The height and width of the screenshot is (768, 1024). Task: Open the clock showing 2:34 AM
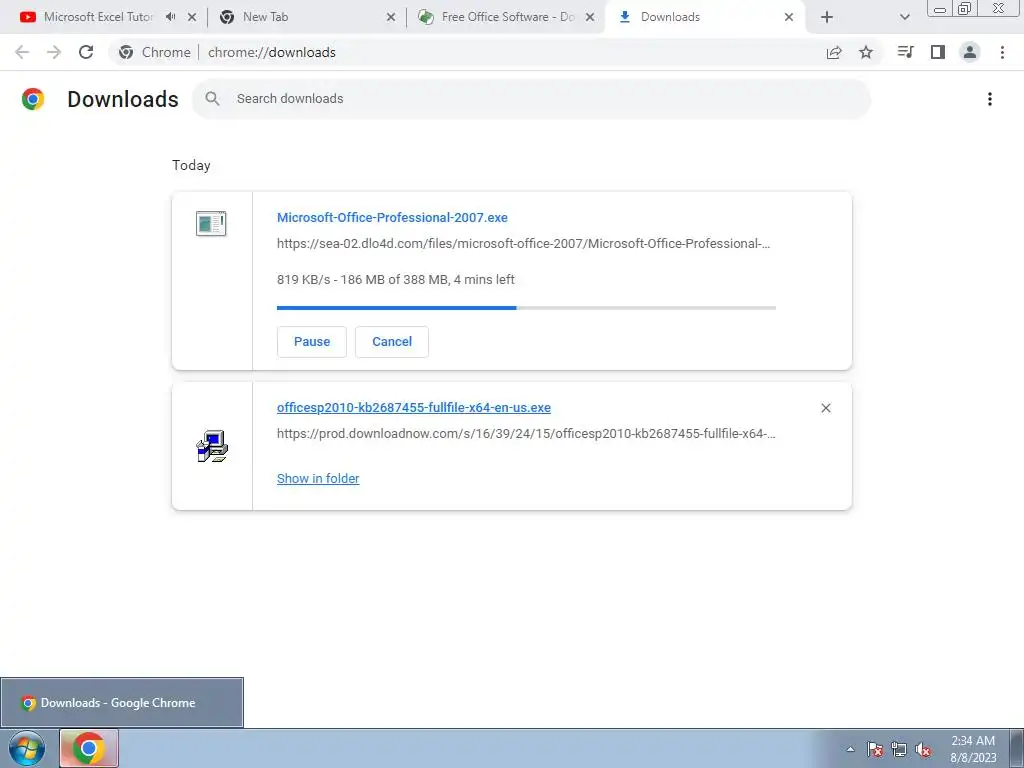(973, 748)
